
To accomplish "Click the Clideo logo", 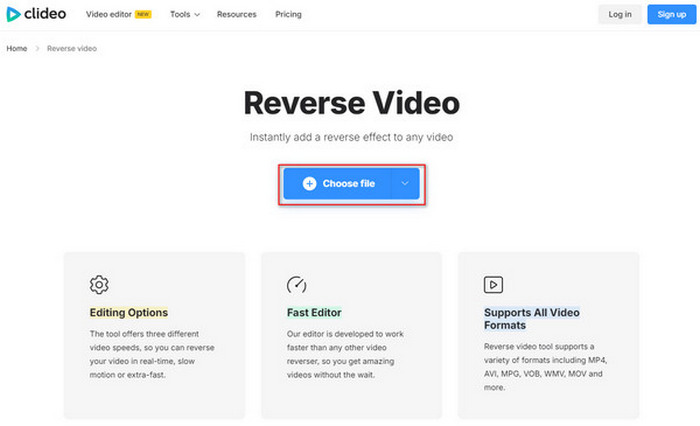I will (x=36, y=14).
